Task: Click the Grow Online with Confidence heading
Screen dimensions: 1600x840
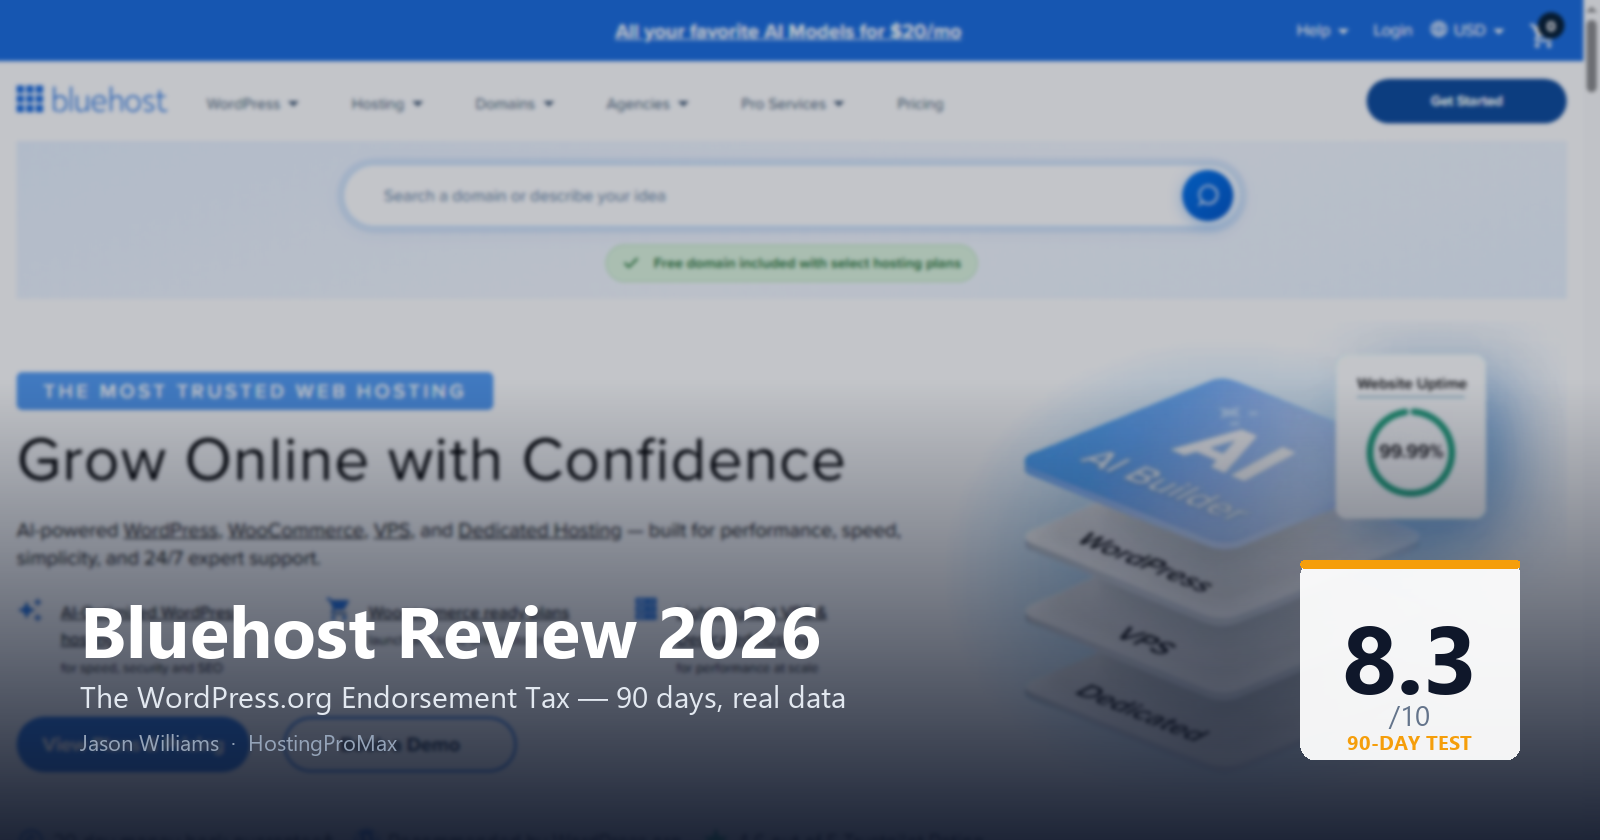Action: pyautogui.click(x=431, y=460)
